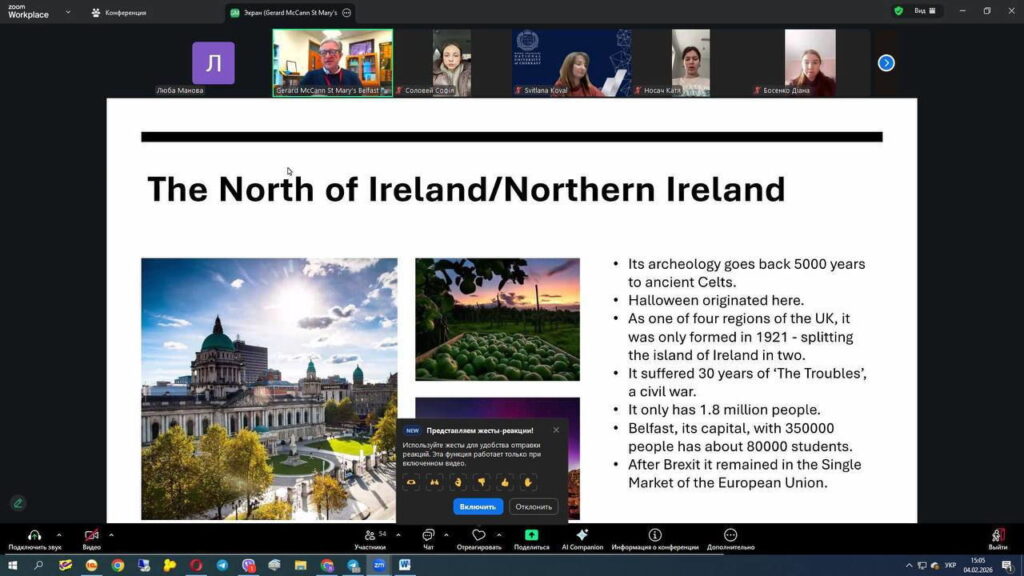This screenshot has height=576, width=1024.
Task: Toggle camera with the Видео button
Action: pyautogui.click(x=91, y=536)
